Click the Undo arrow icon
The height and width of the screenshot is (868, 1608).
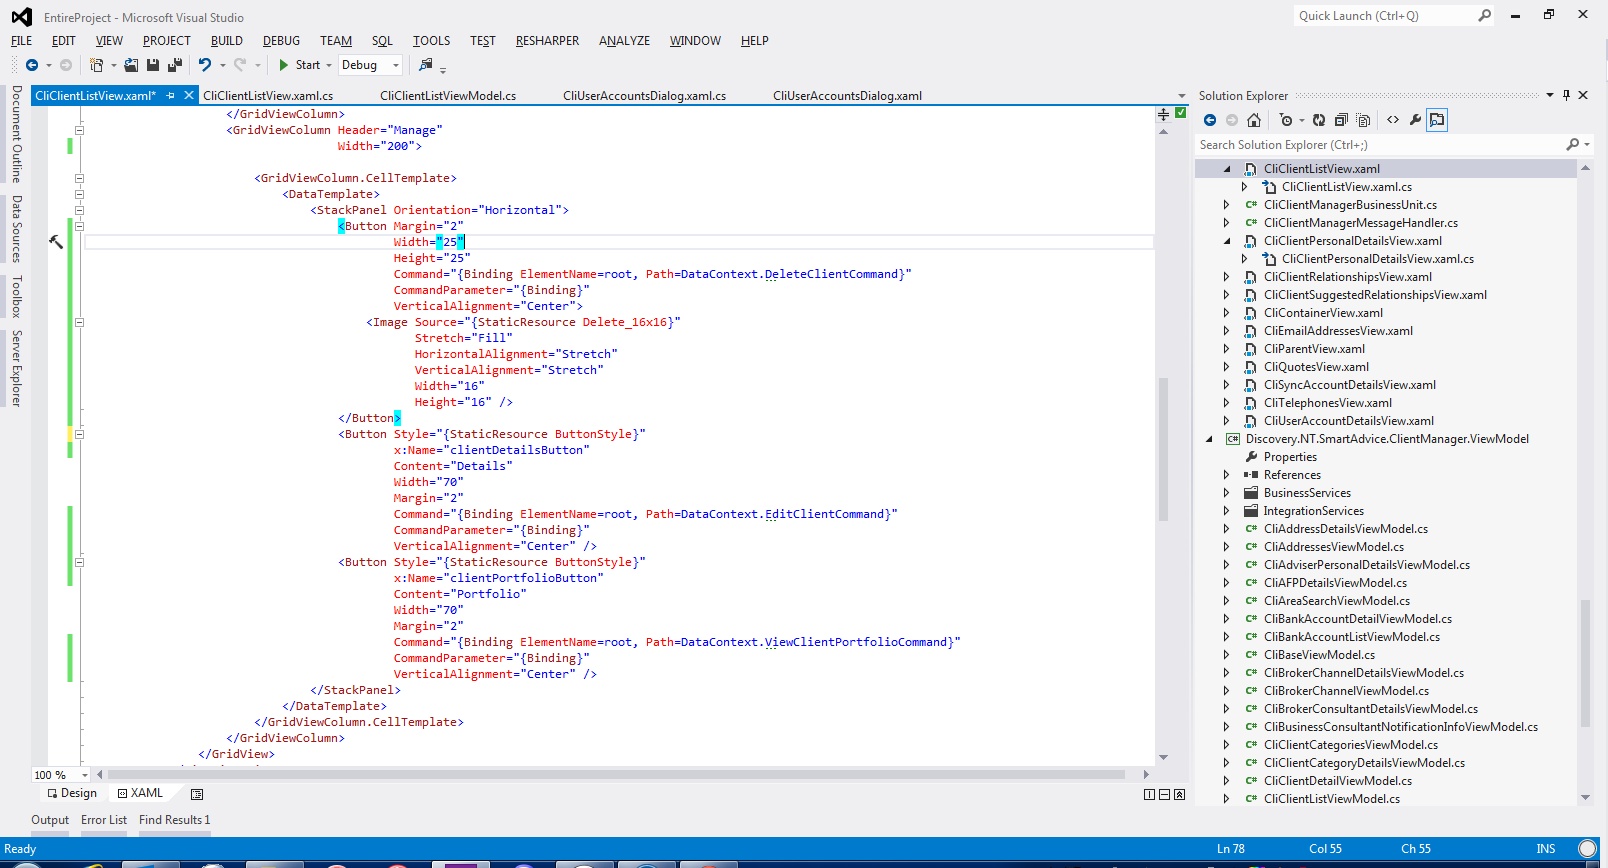coord(205,65)
